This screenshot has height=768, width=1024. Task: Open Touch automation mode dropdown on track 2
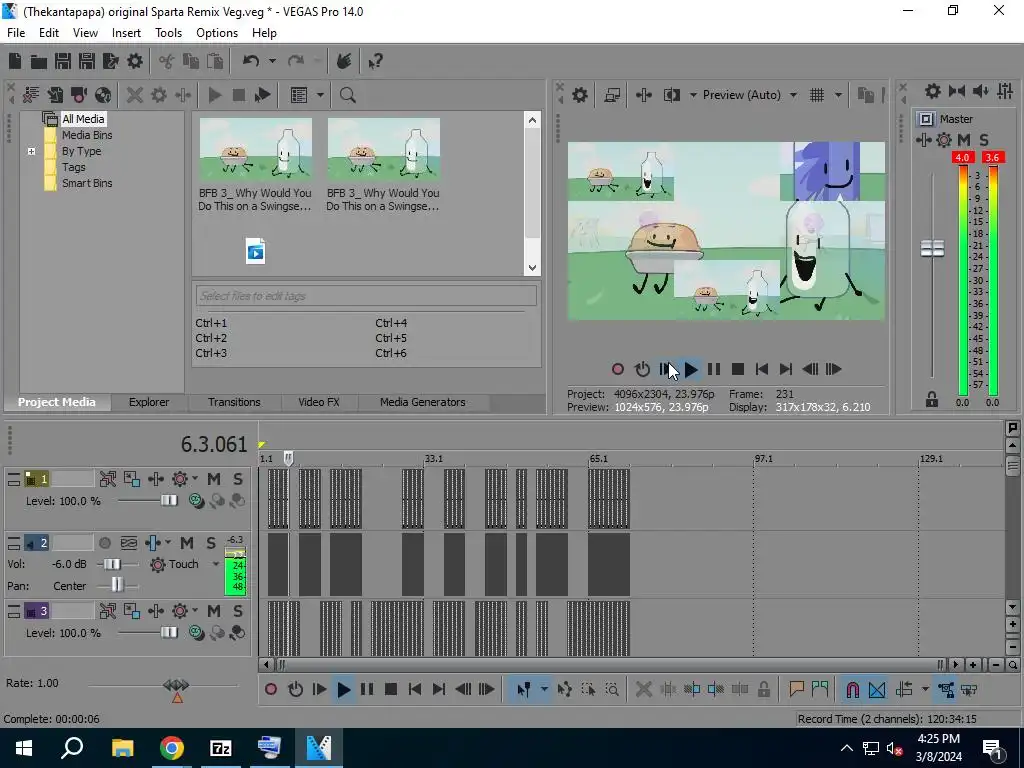click(216, 564)
